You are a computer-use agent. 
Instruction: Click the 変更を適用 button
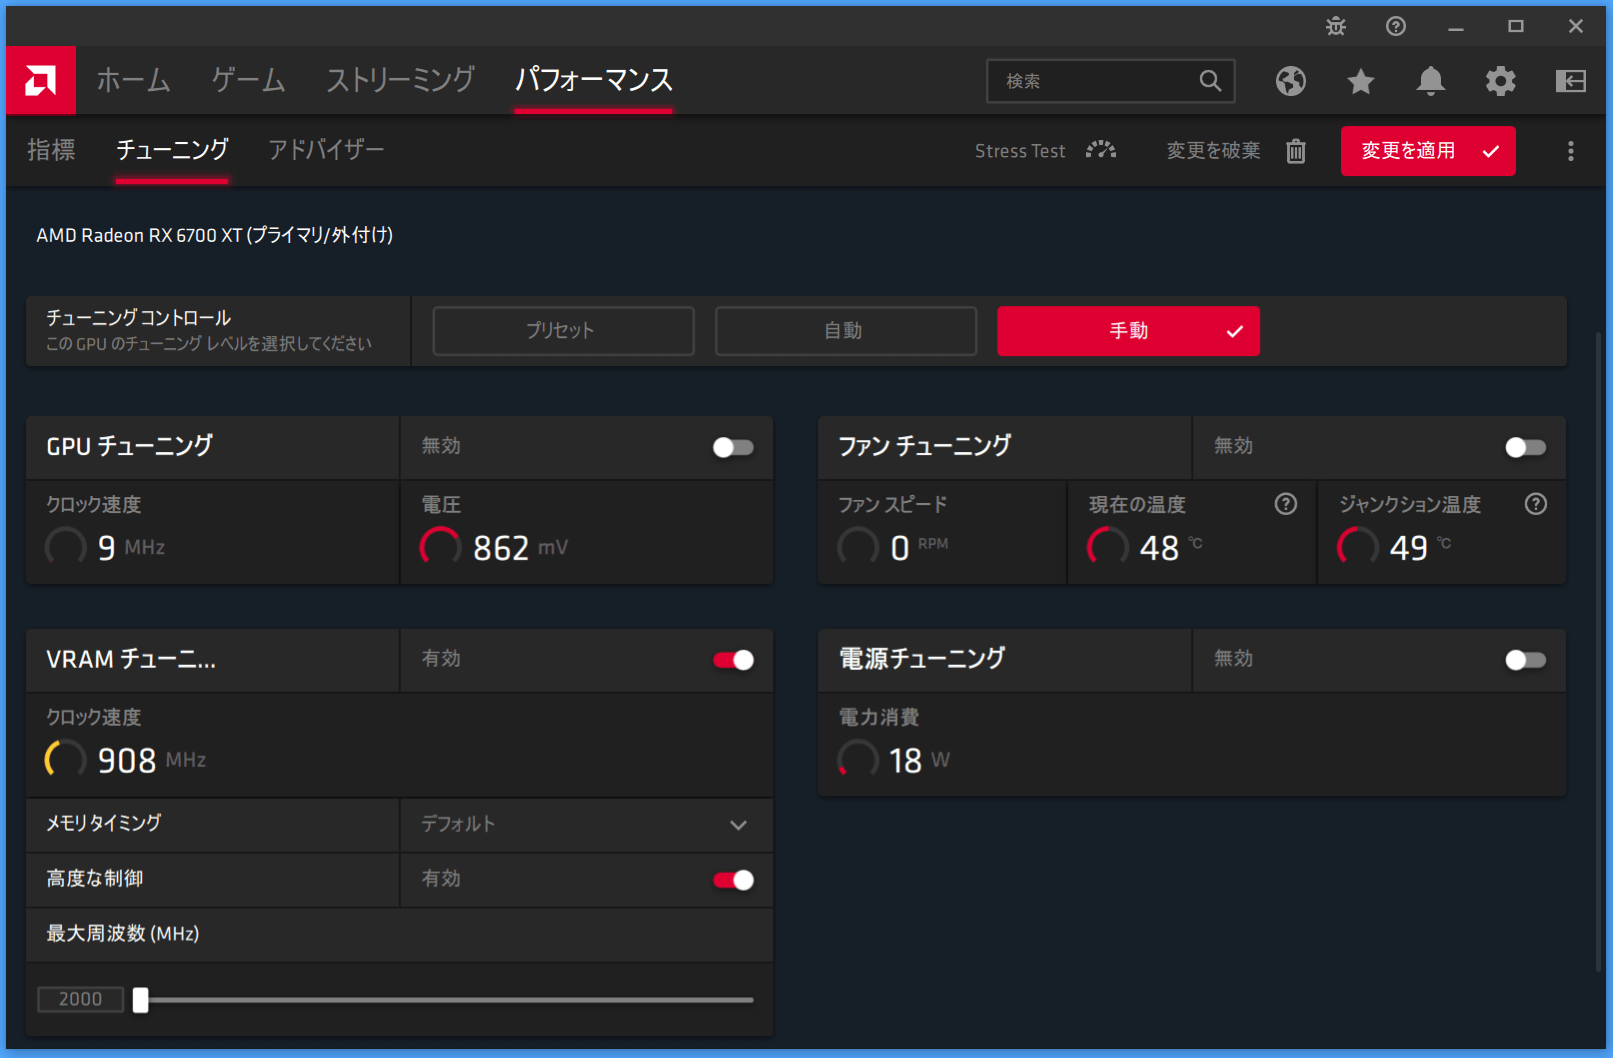[x=1428, y=151]
